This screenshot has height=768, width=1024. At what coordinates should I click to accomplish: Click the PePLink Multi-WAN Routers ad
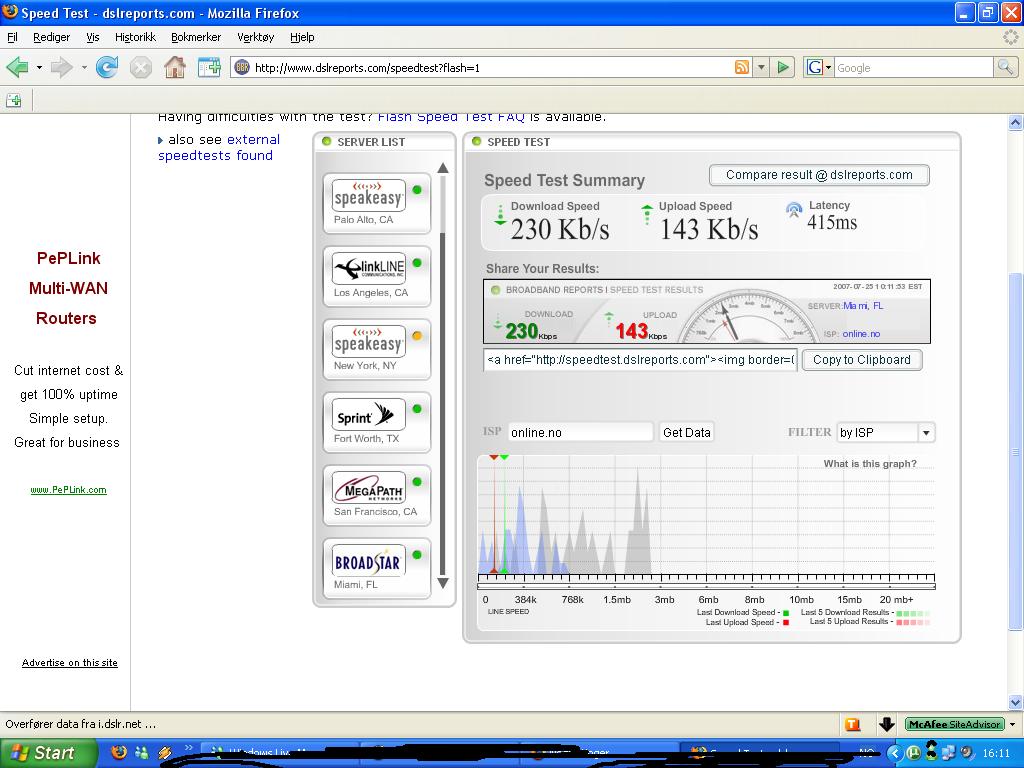tap(67, 289)
